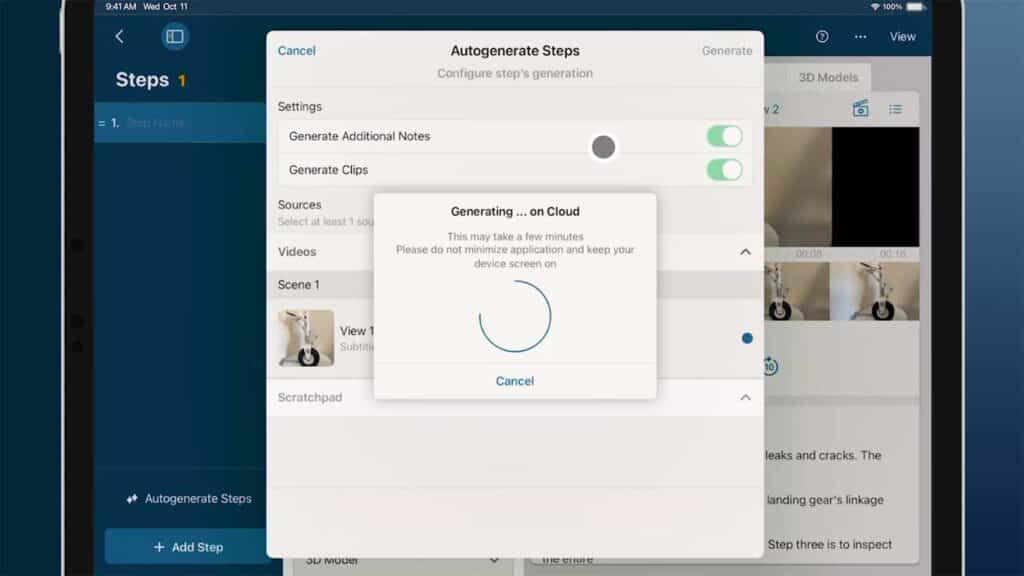Click the list view icon

click(x=895, y=109)
